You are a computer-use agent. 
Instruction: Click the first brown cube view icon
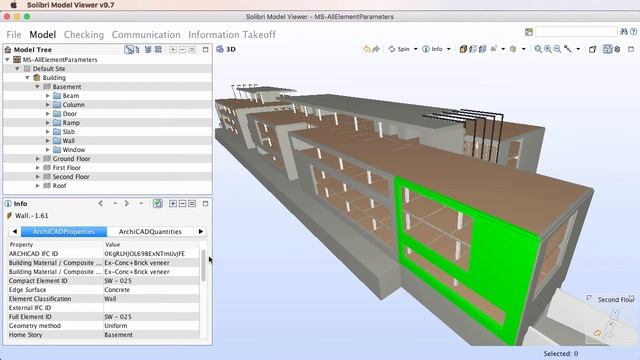click(x=463, y=49)
